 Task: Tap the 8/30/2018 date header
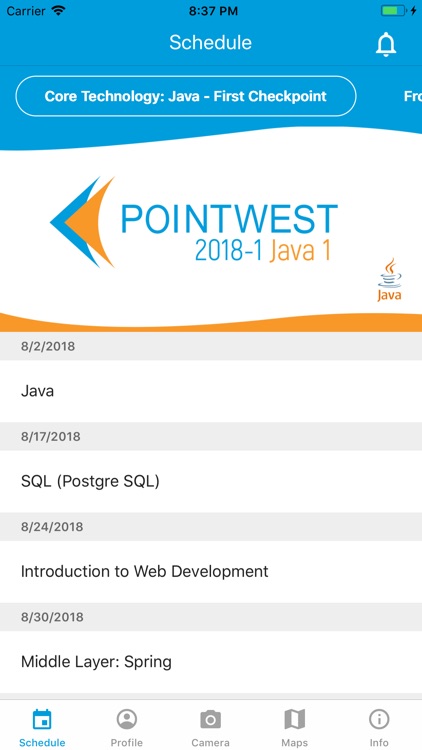coord(211,617)
